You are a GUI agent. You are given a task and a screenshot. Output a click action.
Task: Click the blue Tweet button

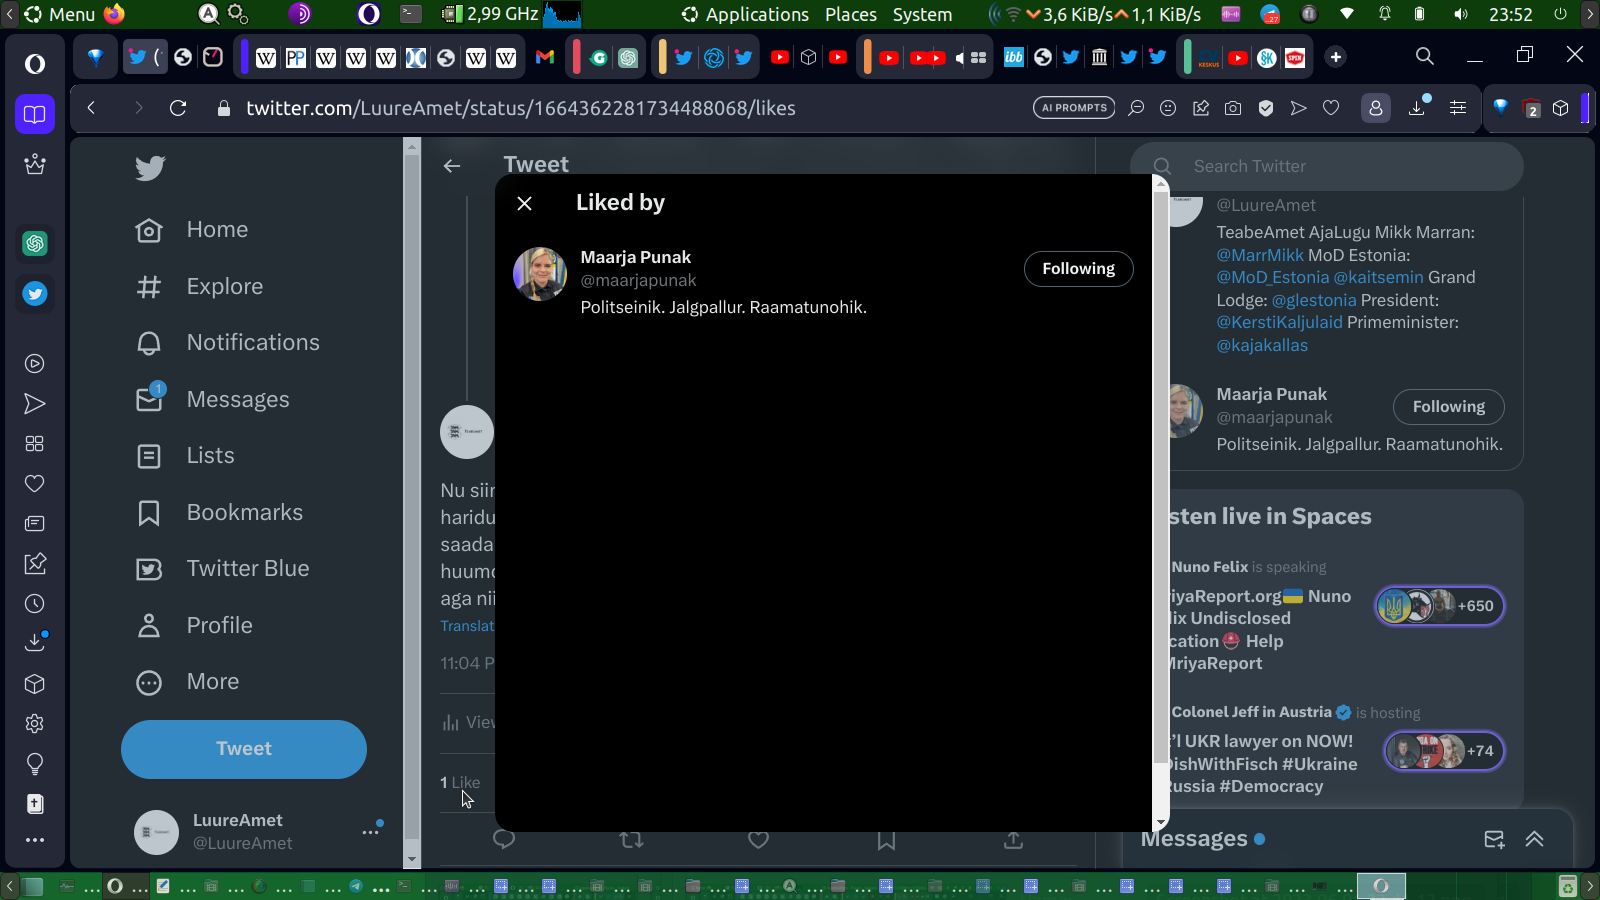pos(244,749)
